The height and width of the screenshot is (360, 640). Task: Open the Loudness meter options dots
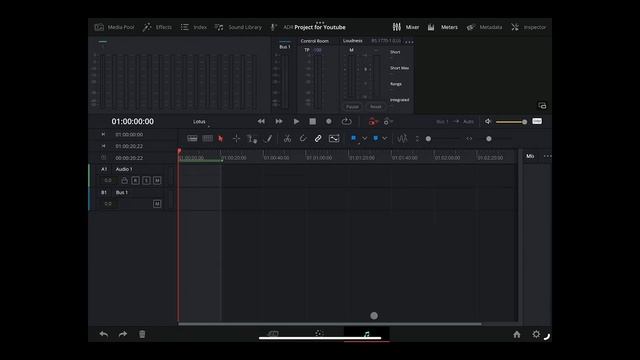tap(409, 41)
